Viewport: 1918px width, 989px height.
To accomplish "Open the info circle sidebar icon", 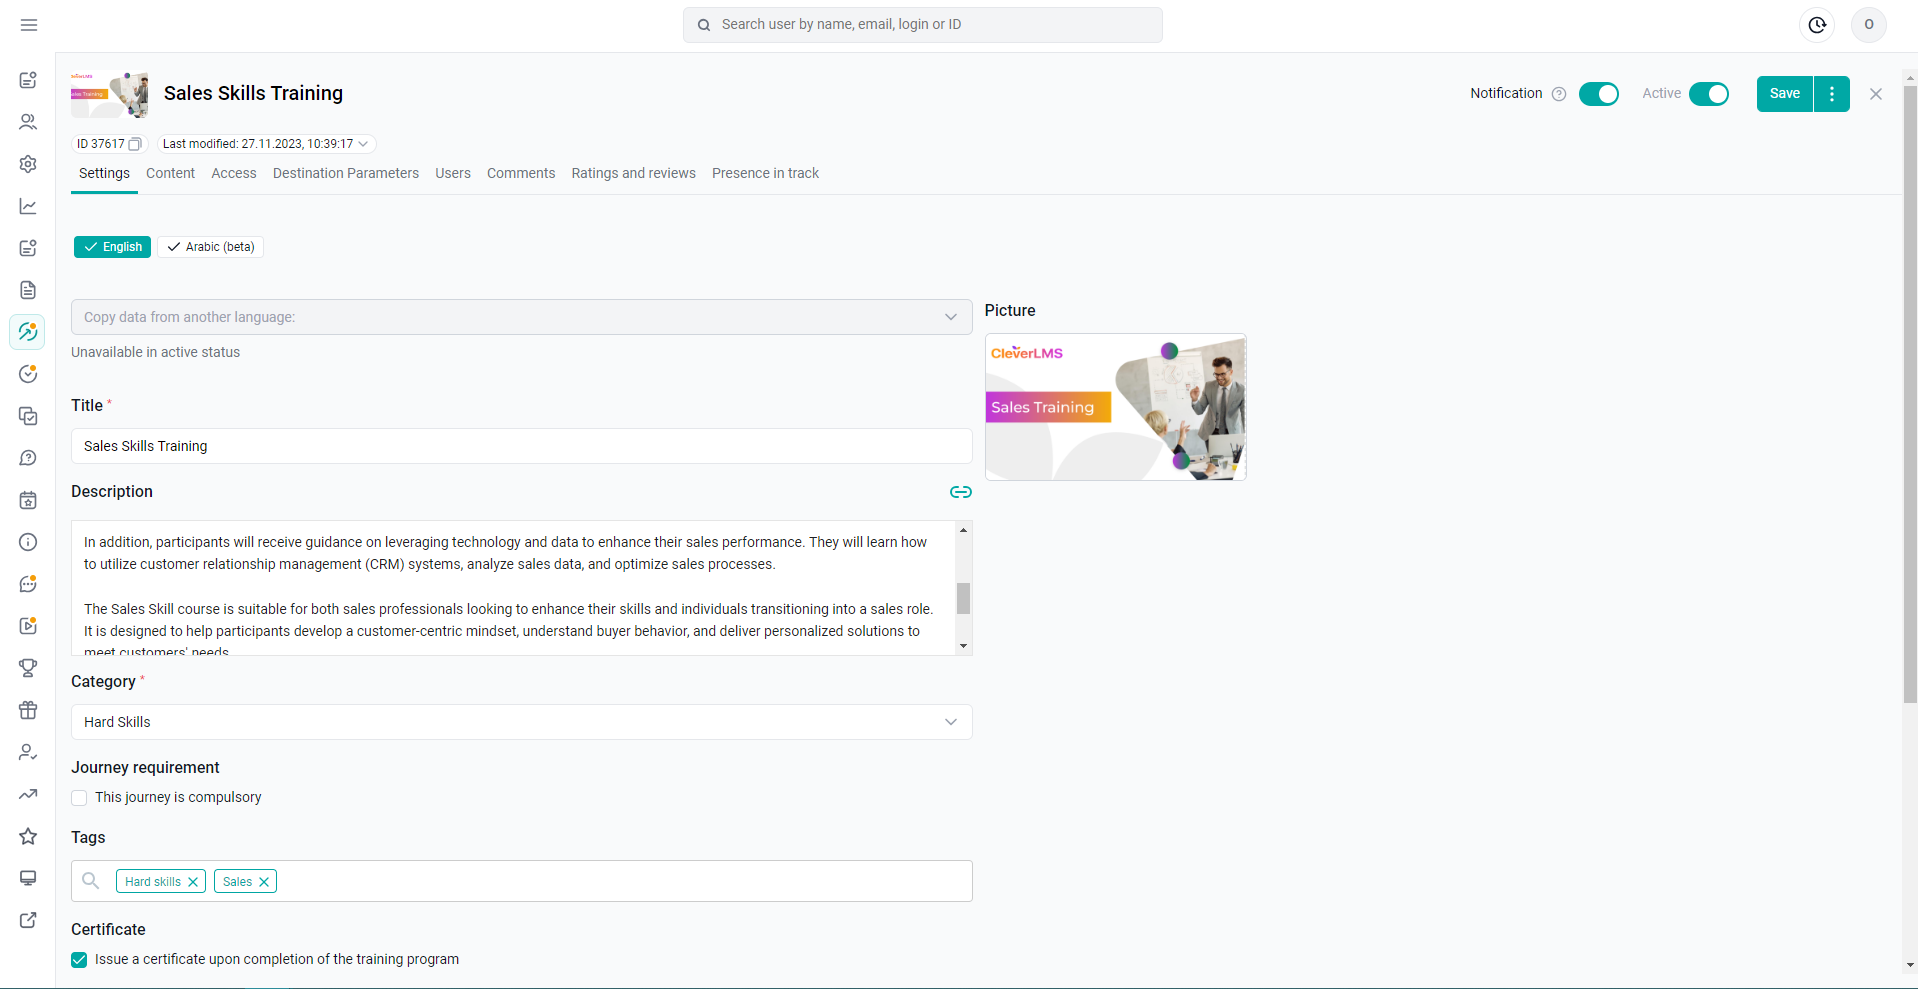I will click(x=28, y=542).
